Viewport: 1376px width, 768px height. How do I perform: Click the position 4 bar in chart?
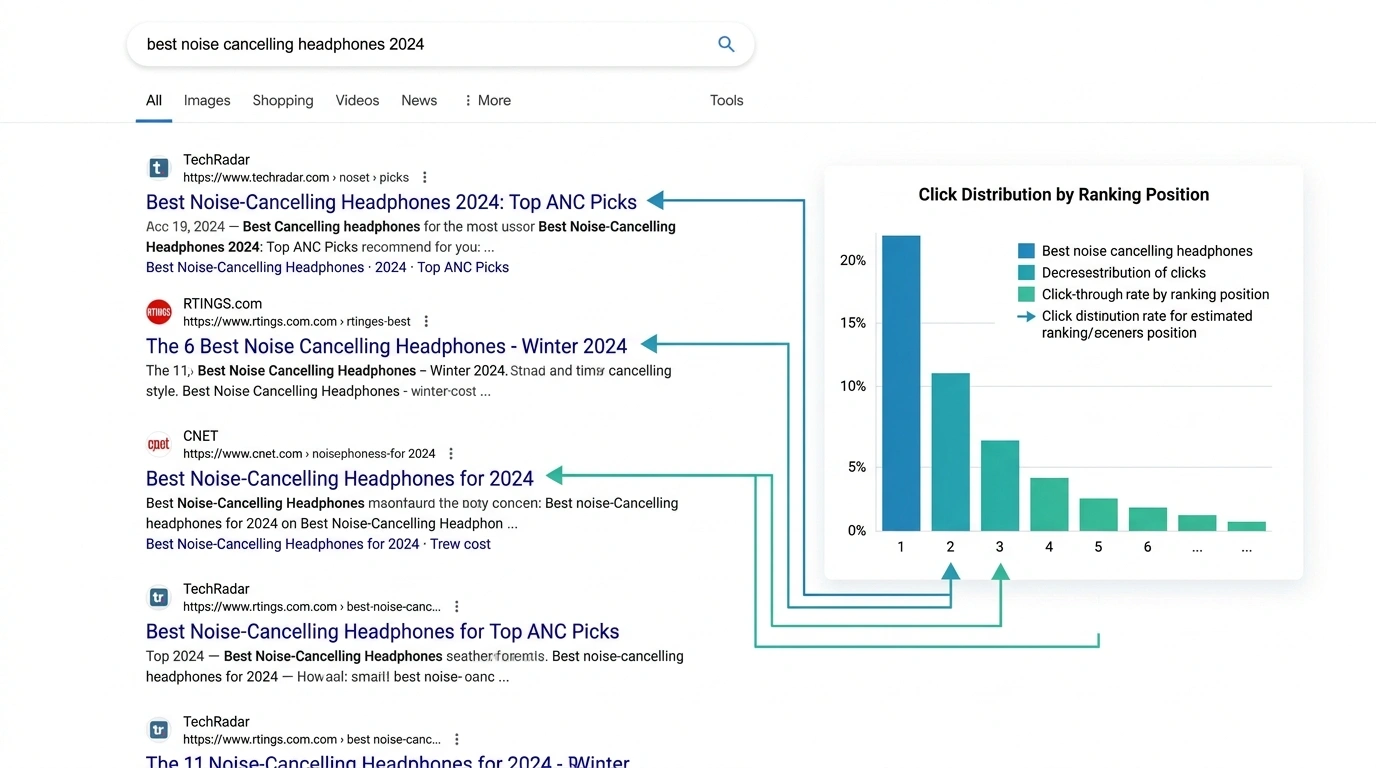click(1049, 504)
